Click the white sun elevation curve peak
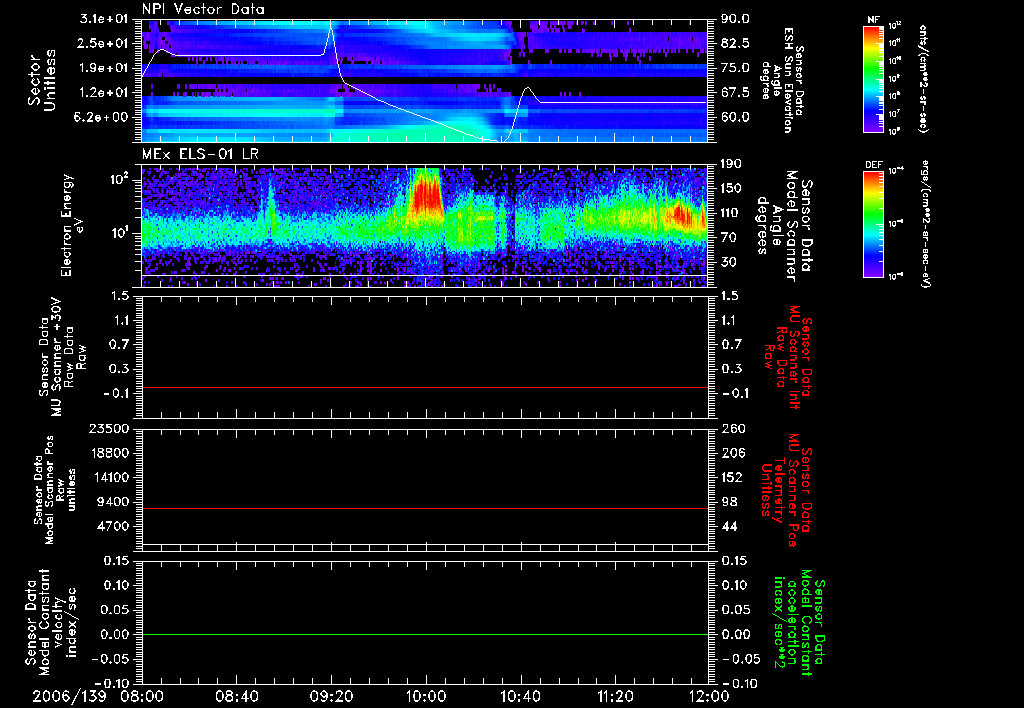1024x708 pixels. point(331,25)
